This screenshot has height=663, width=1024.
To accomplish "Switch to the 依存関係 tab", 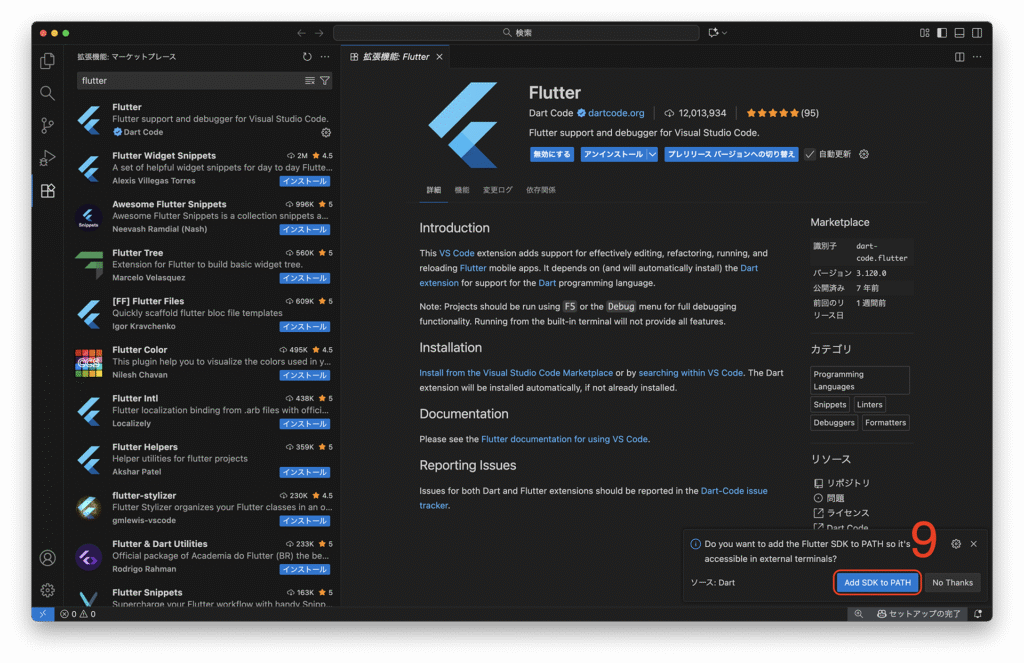I will [540, 190].
